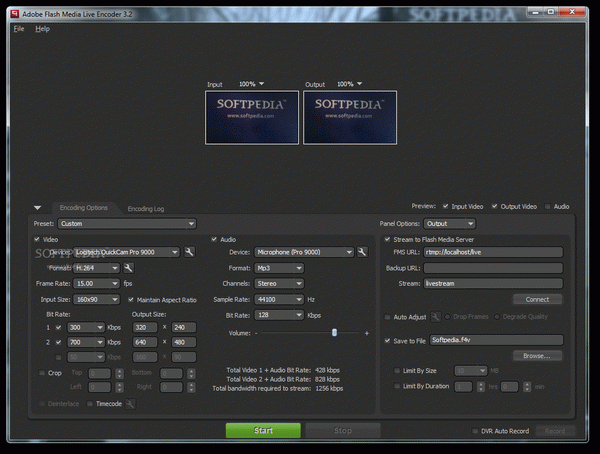Open Input preview zoom 100% dropdown
This screenshot has height=454, width=600.
coord(251,84)
